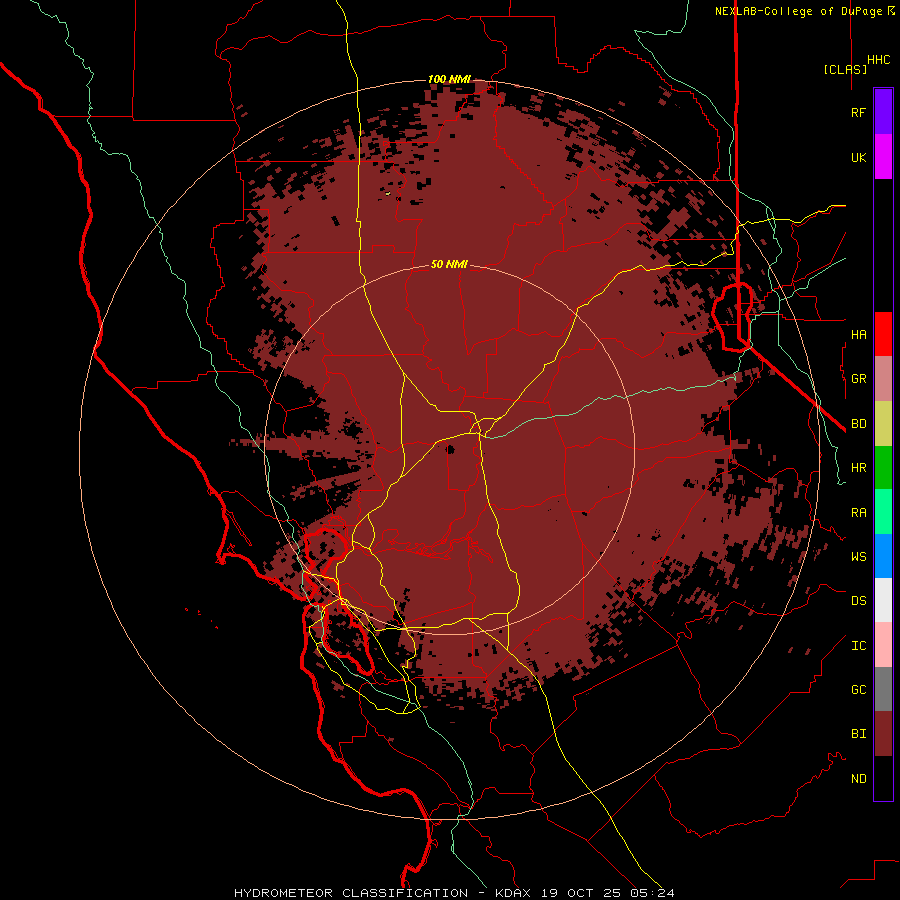Click the DS white legend swatch

point(883,600)
